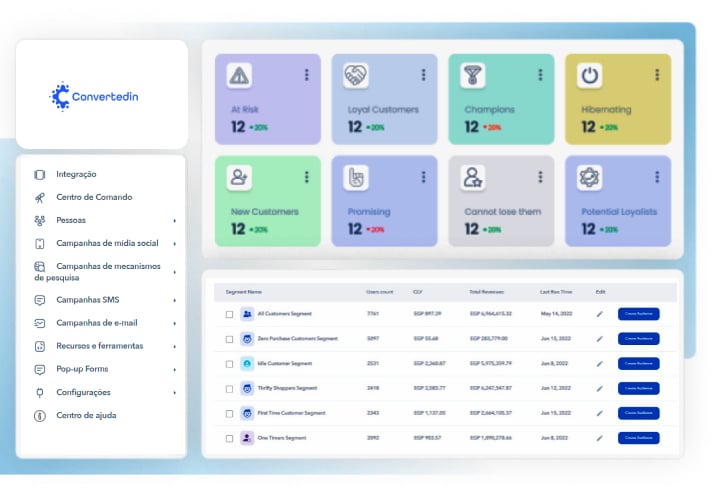
Task: Open the Champions card three-dot menu
Action: click(540, 75)
